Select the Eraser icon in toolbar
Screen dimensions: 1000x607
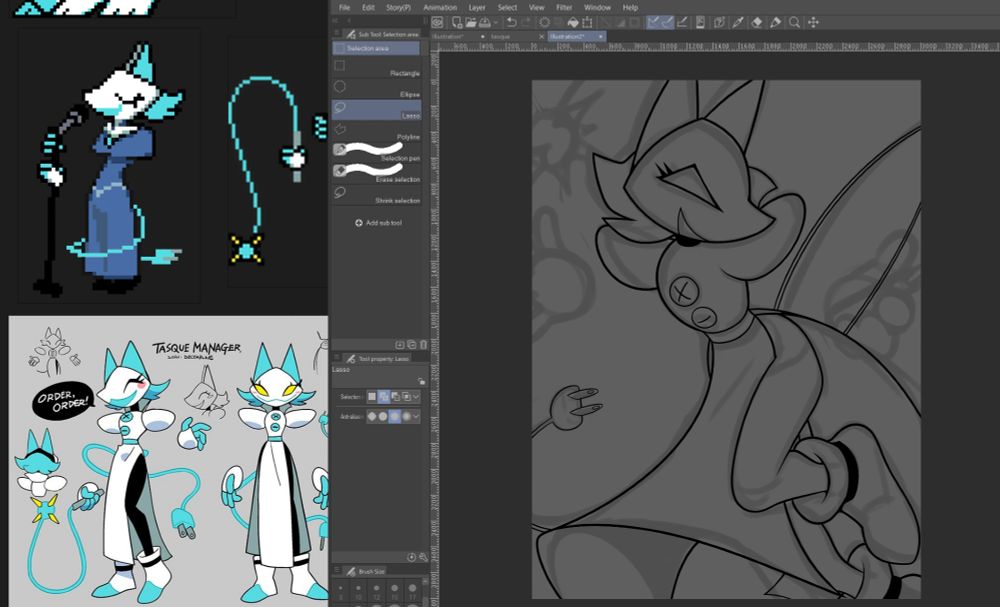click(x=756, y=22)
